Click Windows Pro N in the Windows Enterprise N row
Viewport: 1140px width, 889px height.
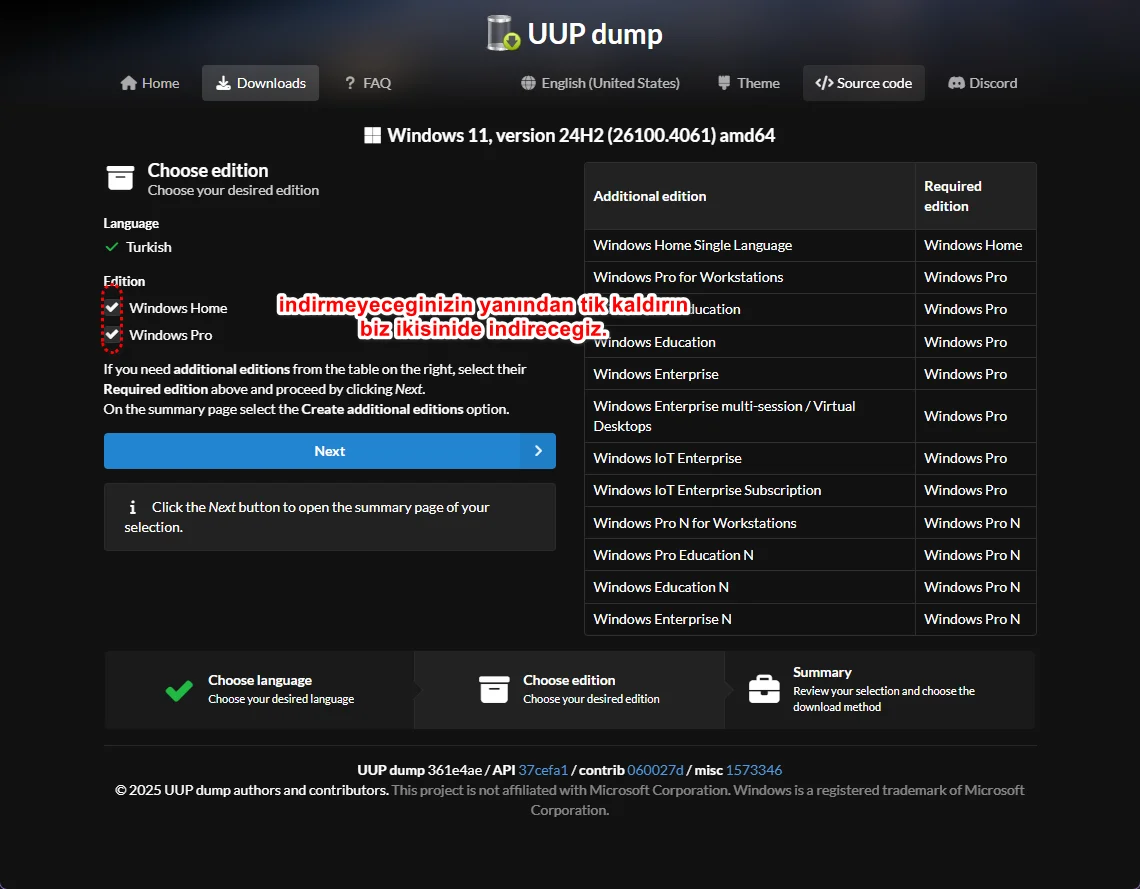coord(976,619)
